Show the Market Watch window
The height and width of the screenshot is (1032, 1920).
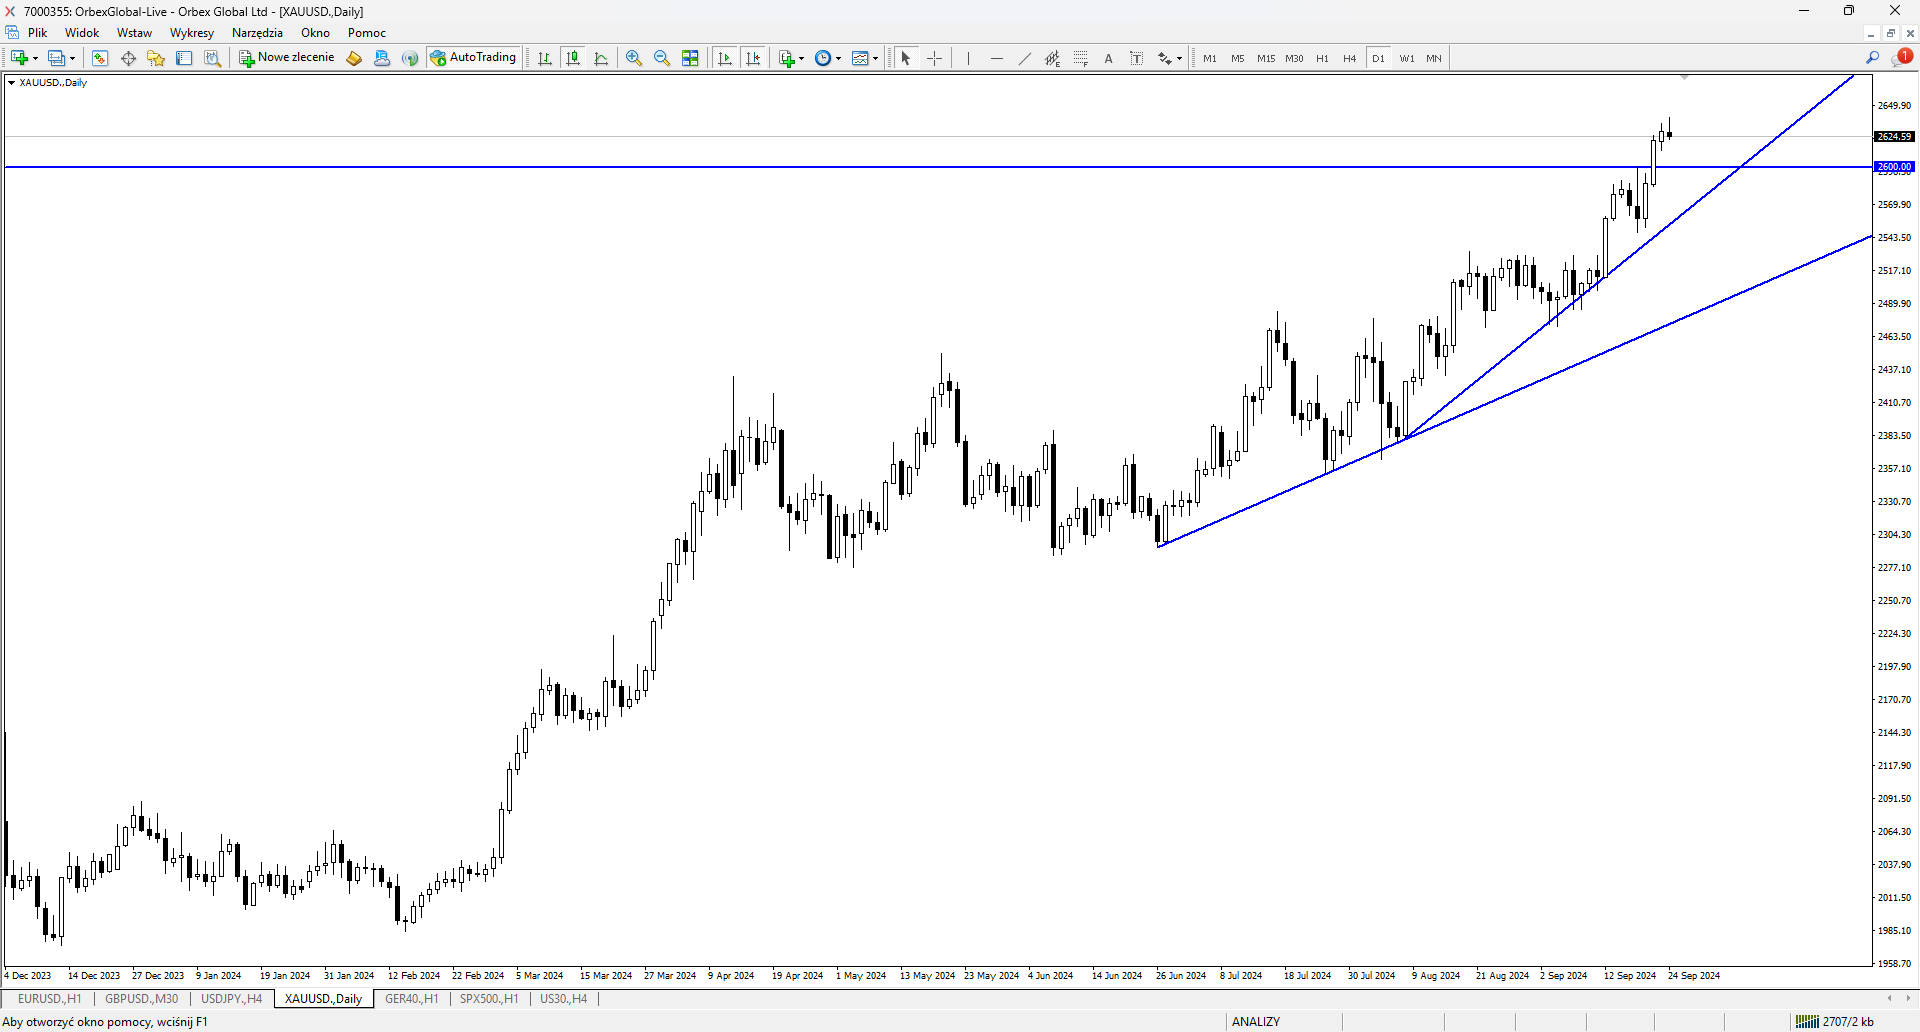100,58
